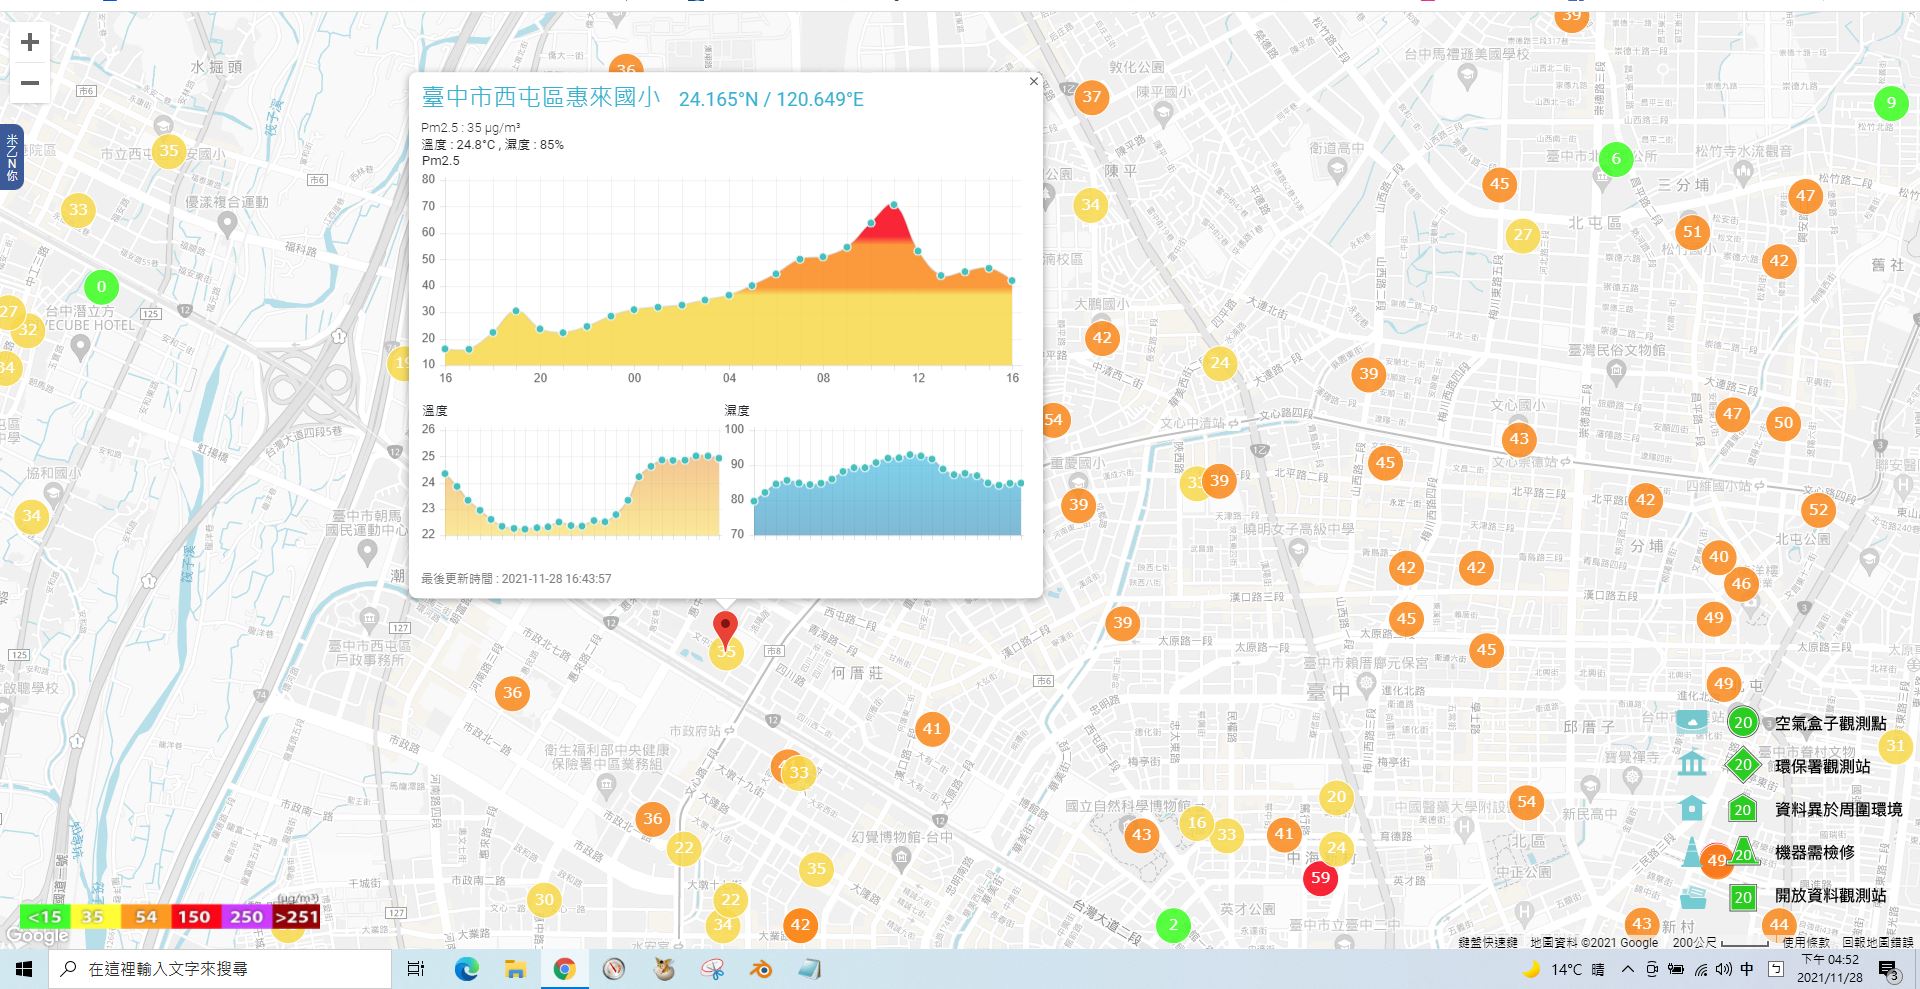Open 回報地圖錯誤 link

[x=1877, y=943]
